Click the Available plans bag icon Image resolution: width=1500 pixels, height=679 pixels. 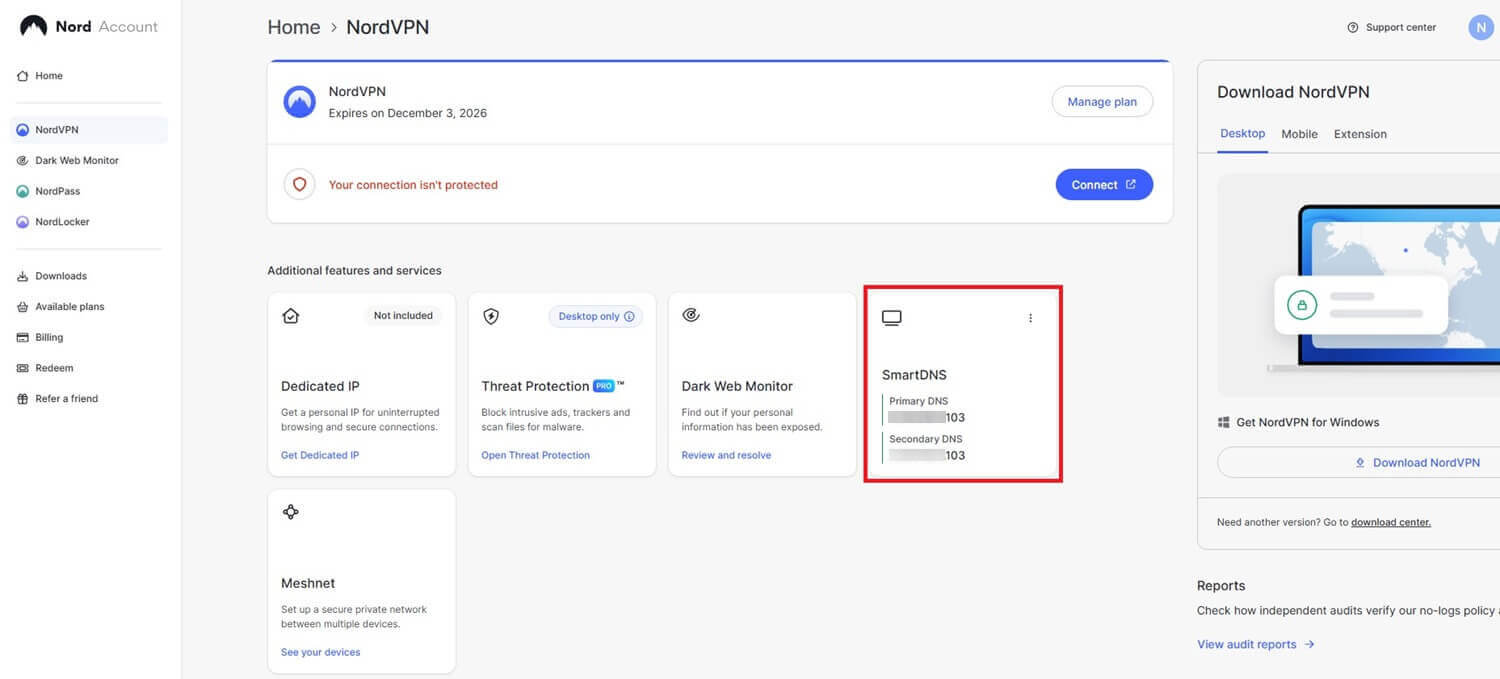pyautogui.click(x=23, y=307)
